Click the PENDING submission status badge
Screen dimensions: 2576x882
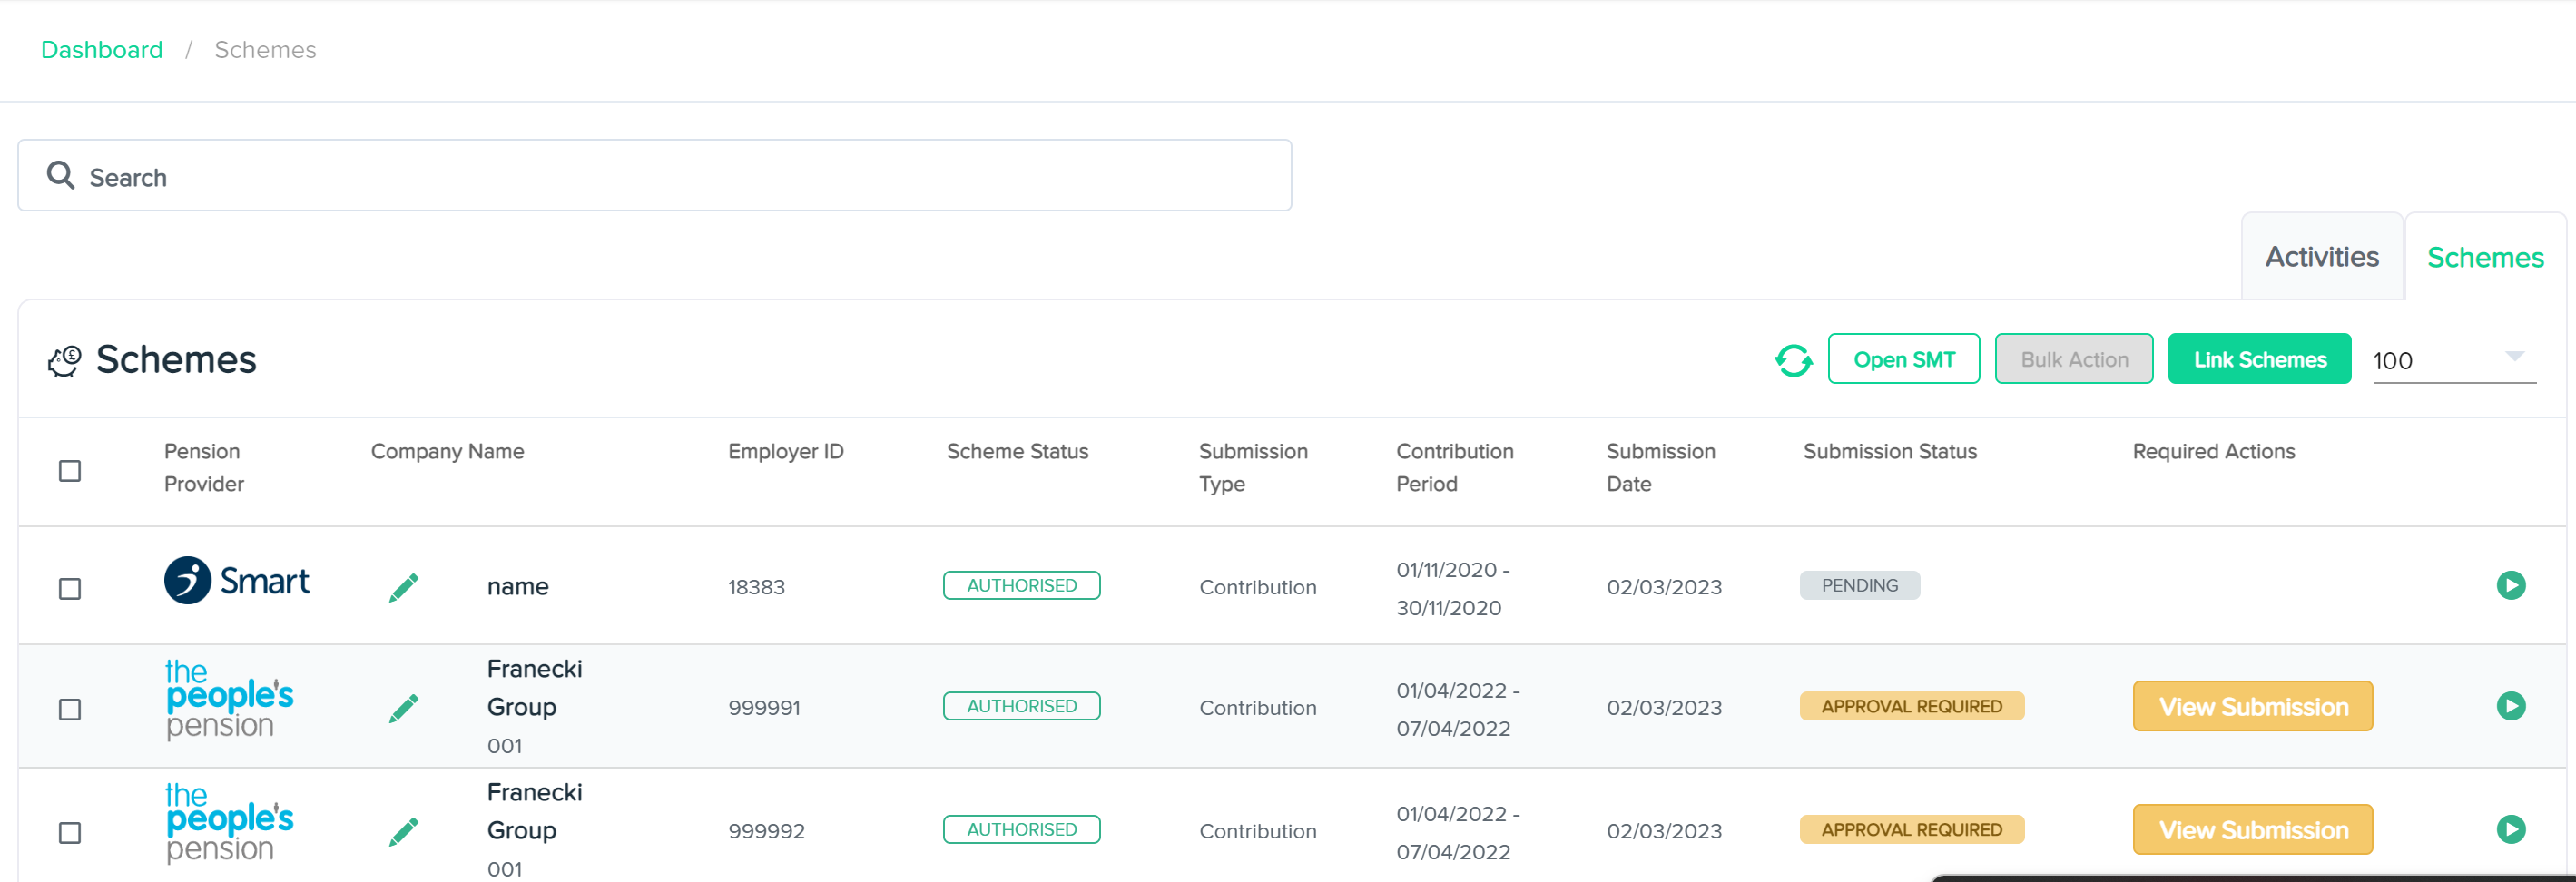pyautogui.click(x=1859, y=585)
